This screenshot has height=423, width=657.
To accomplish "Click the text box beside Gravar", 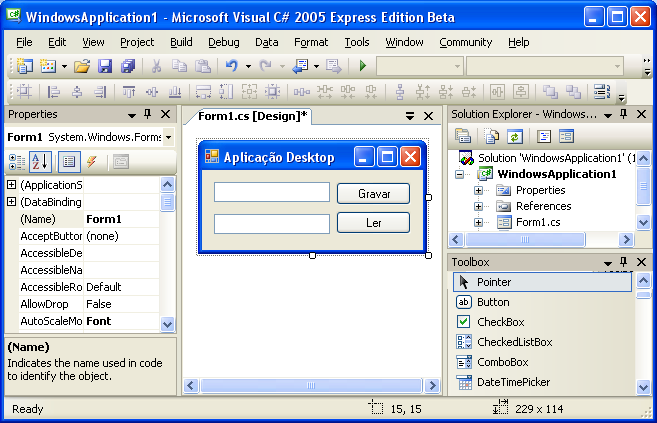I will click(x=272, y=192).
